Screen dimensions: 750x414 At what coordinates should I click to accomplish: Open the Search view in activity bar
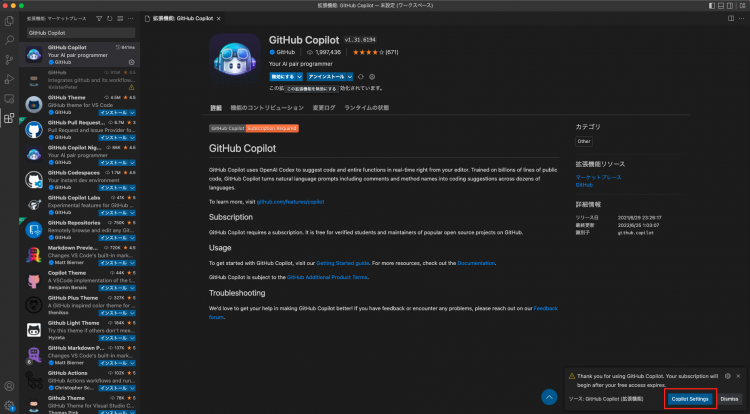tap(9, 40)
